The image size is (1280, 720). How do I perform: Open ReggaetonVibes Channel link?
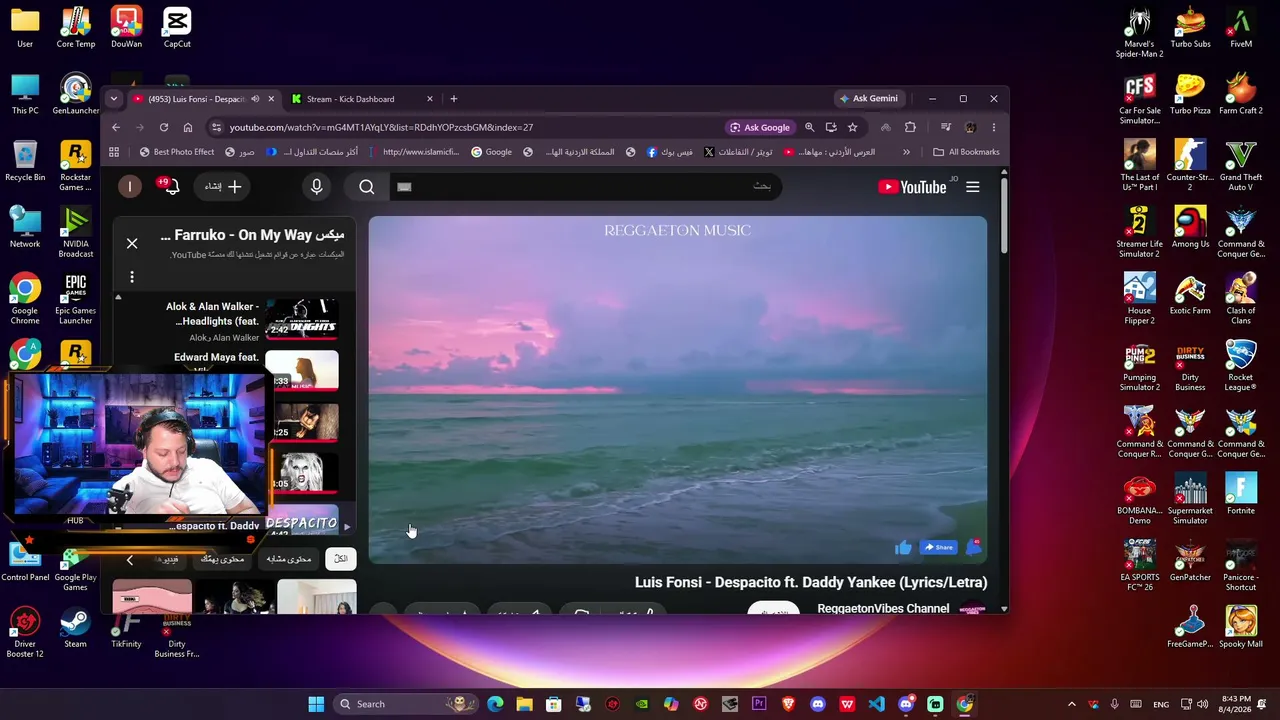(883, 608)
